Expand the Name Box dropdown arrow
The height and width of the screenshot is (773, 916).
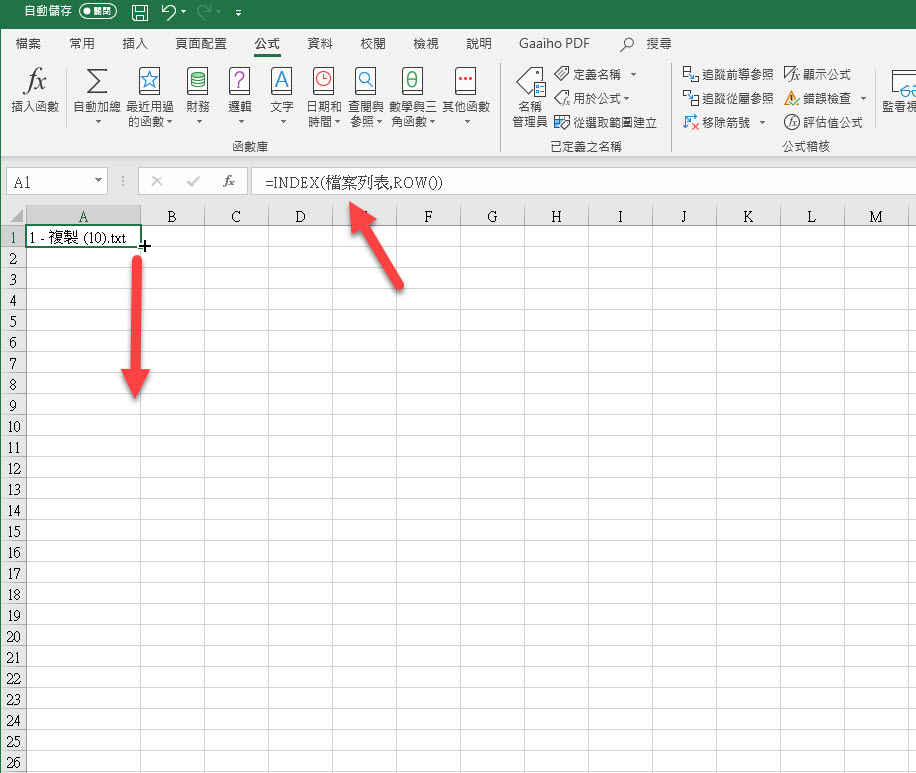point(98,181)
